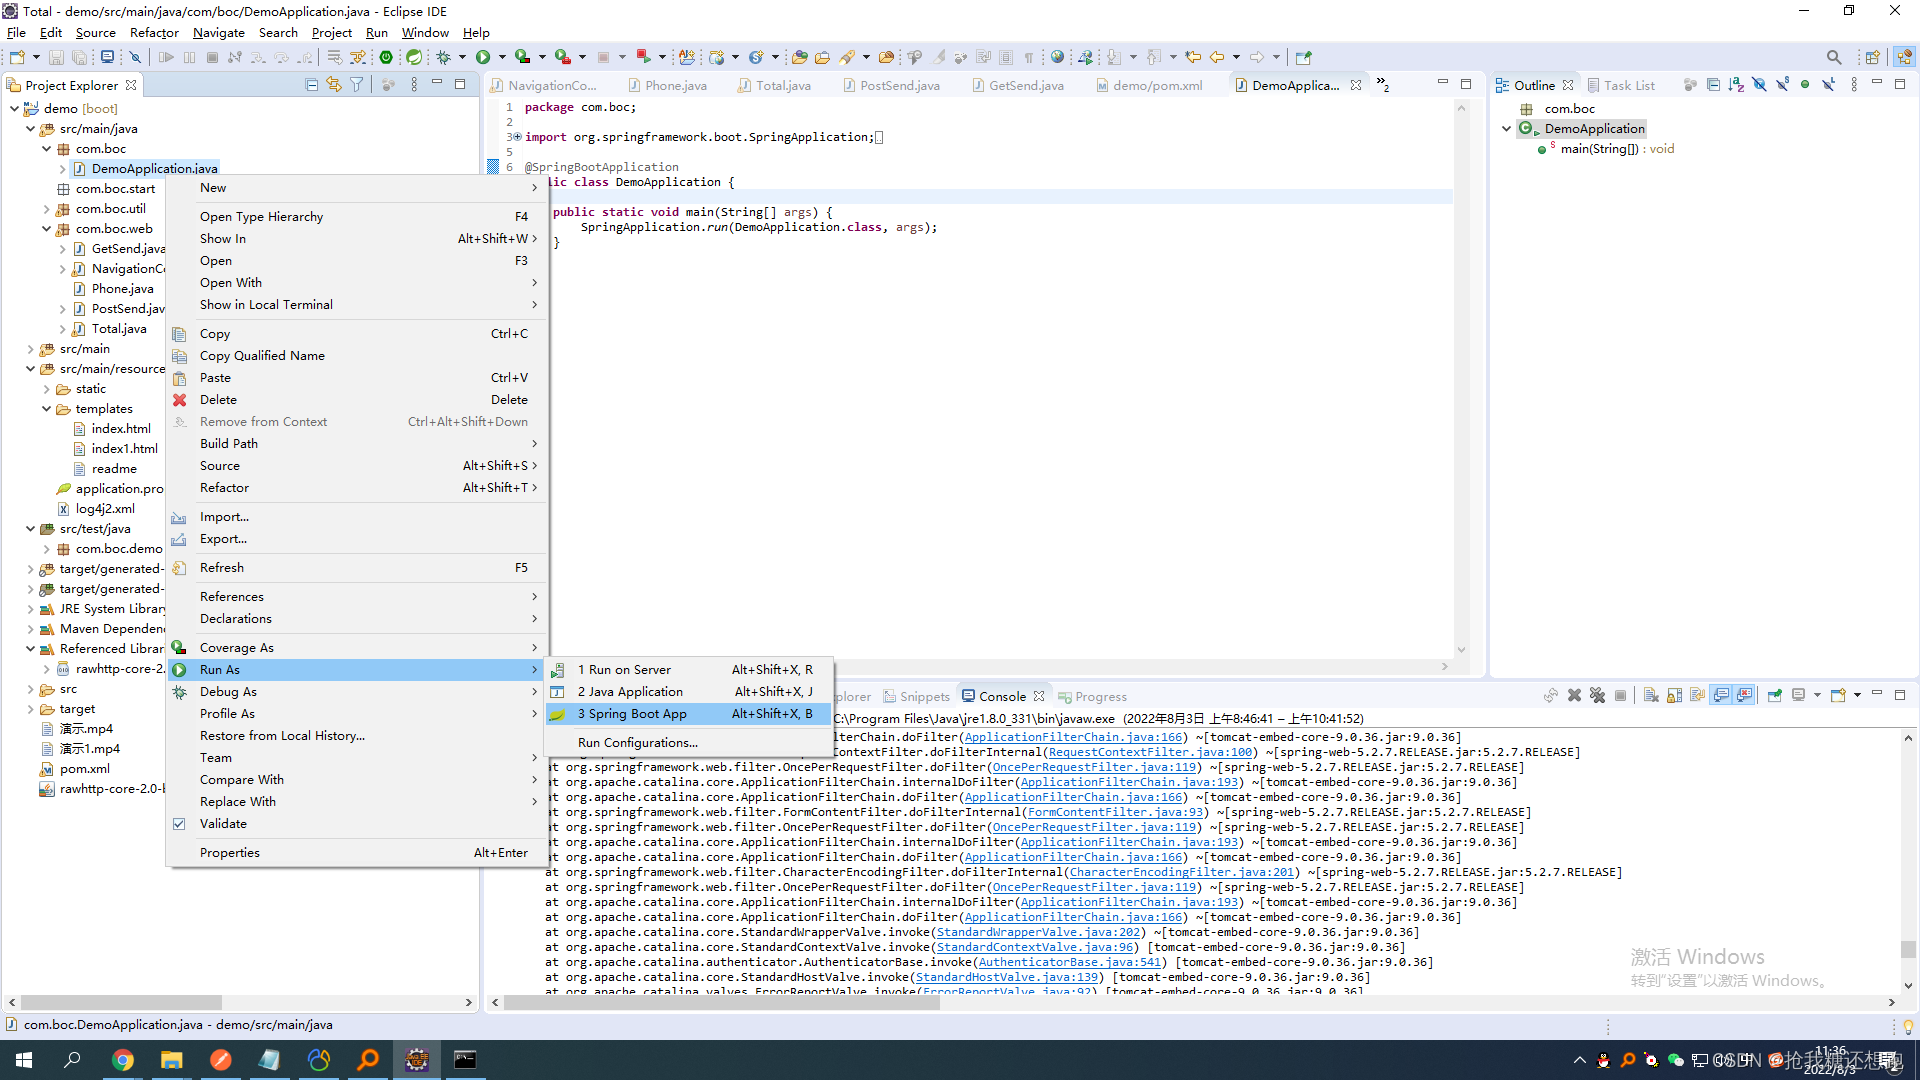
Task: Click the Remove Launch X icon in Console
Action: pyautogui.click(x=1574, y=696)
